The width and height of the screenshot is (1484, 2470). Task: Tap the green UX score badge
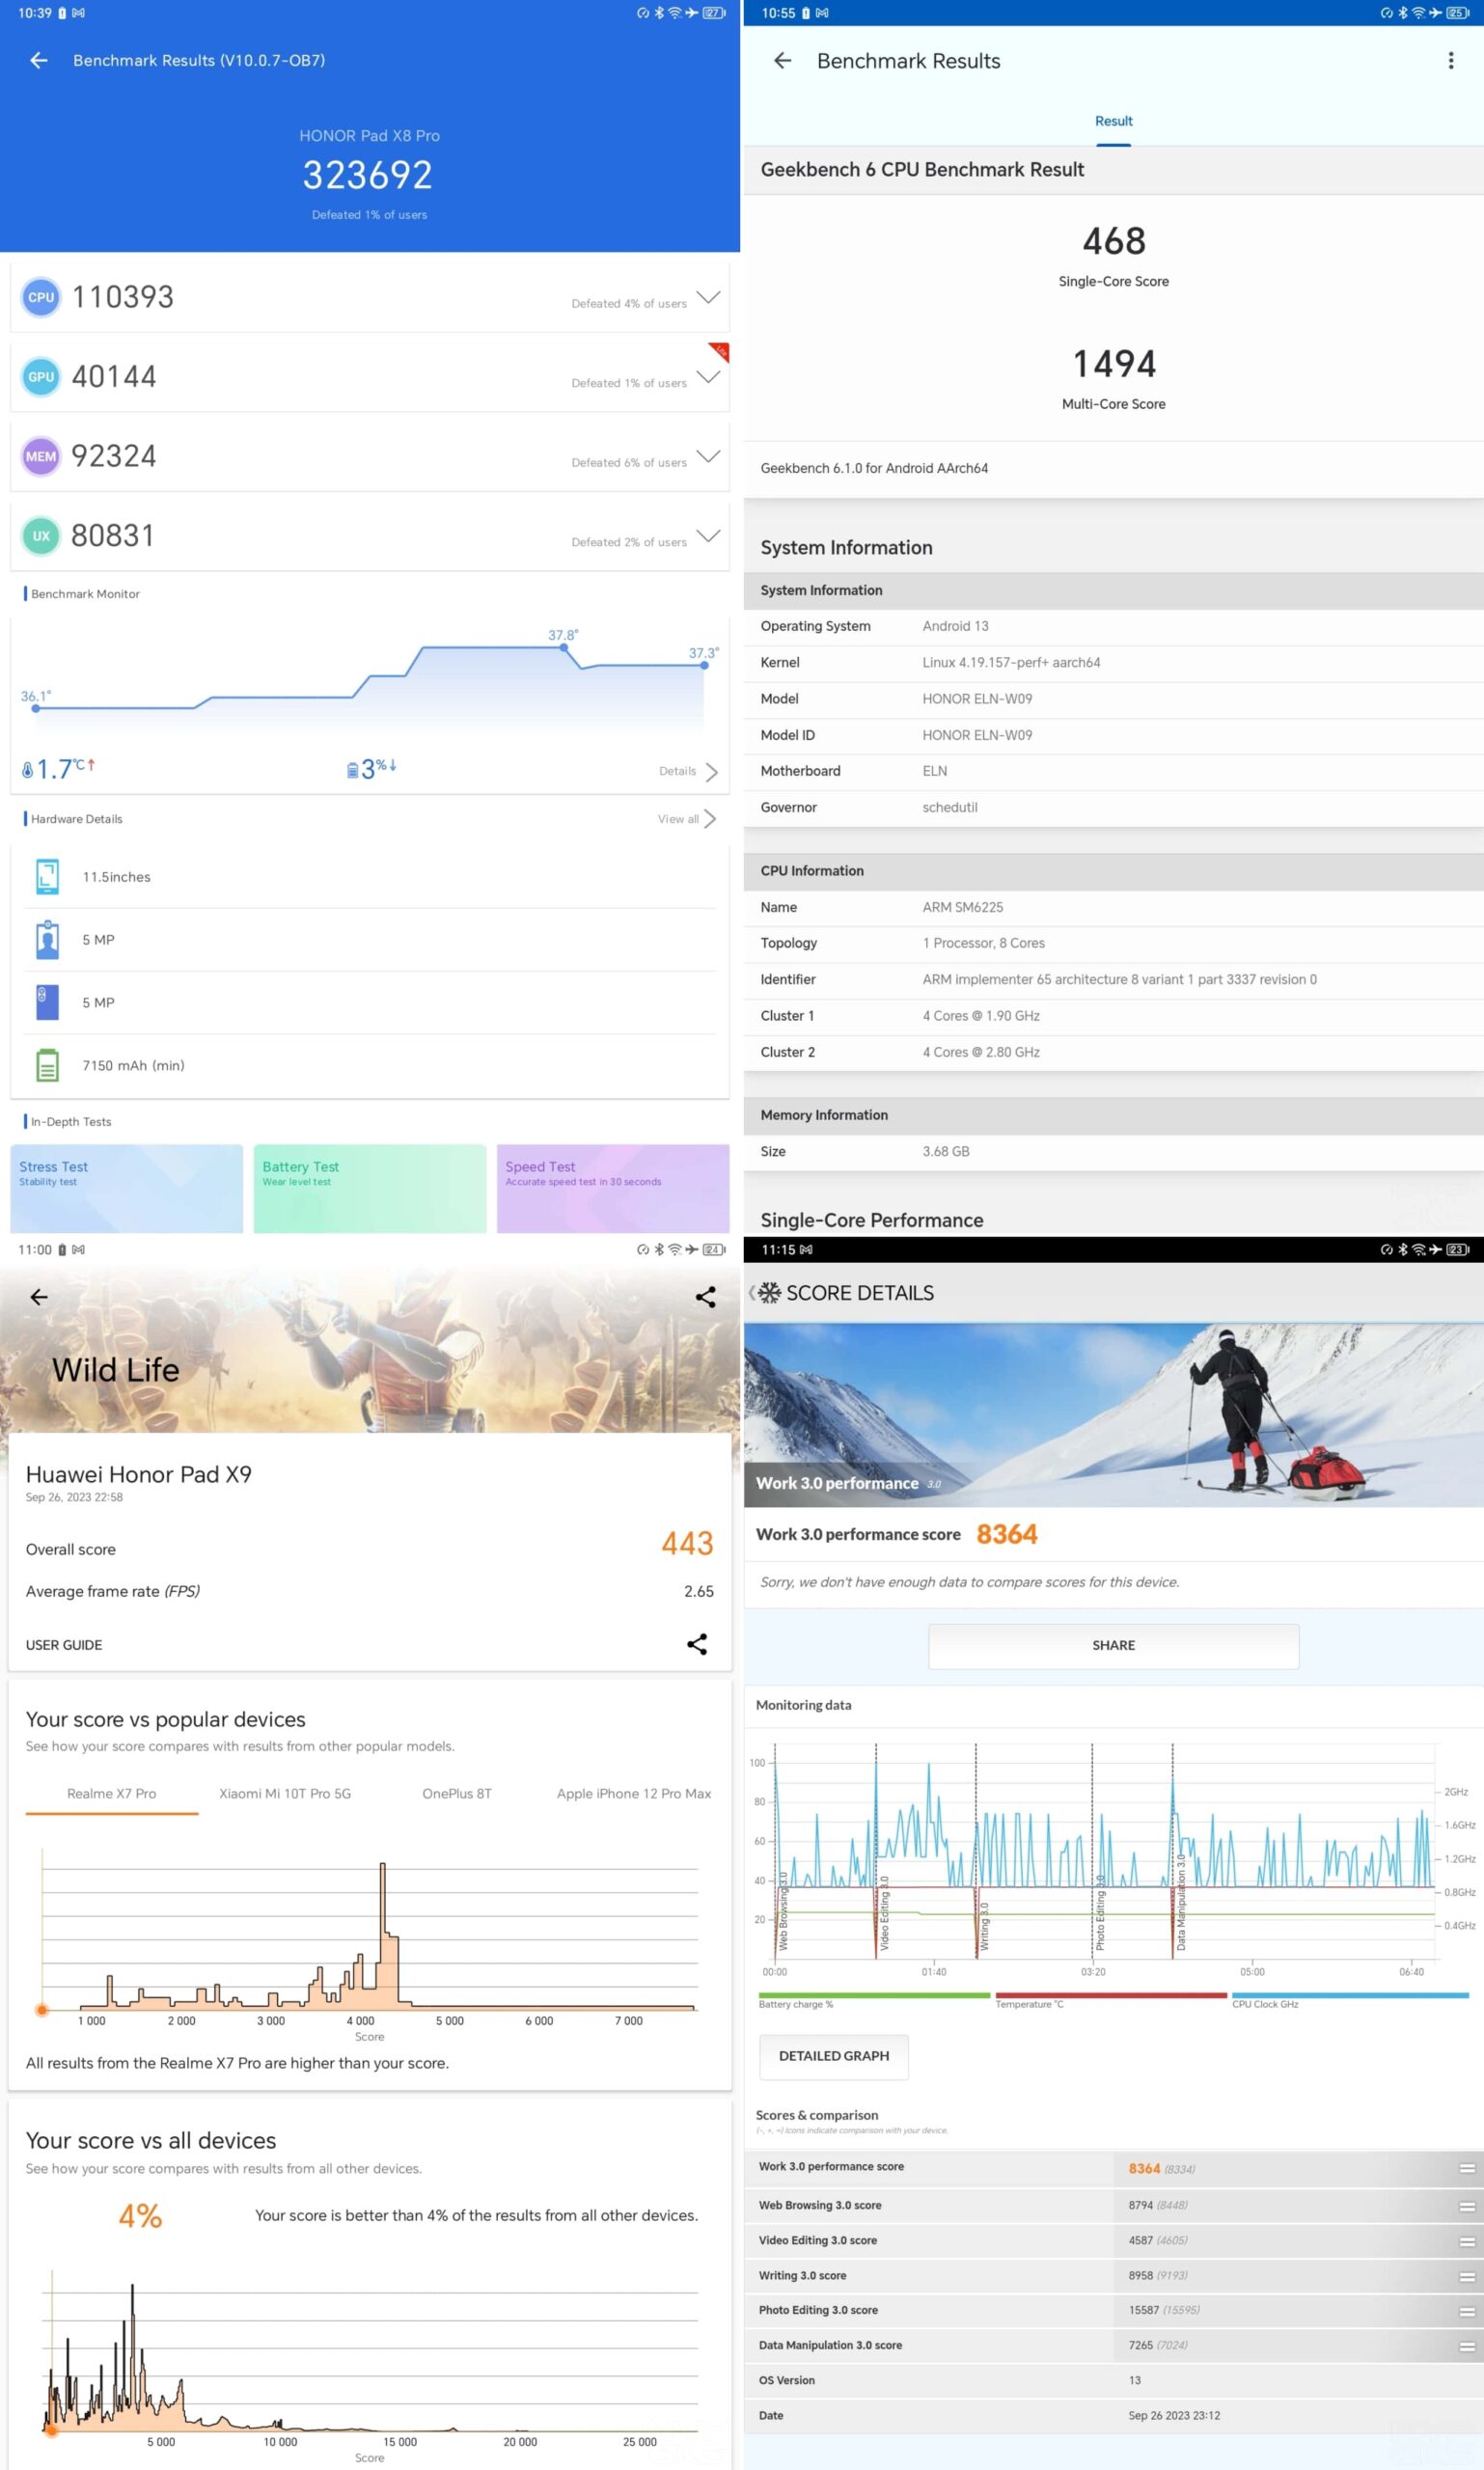41,536
